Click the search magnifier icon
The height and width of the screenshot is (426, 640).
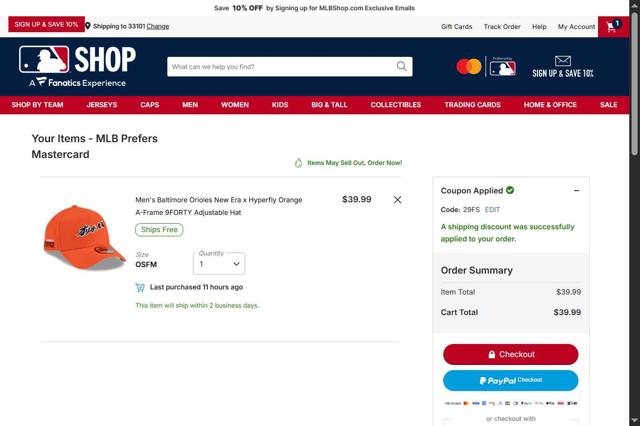tap(402, 66)
